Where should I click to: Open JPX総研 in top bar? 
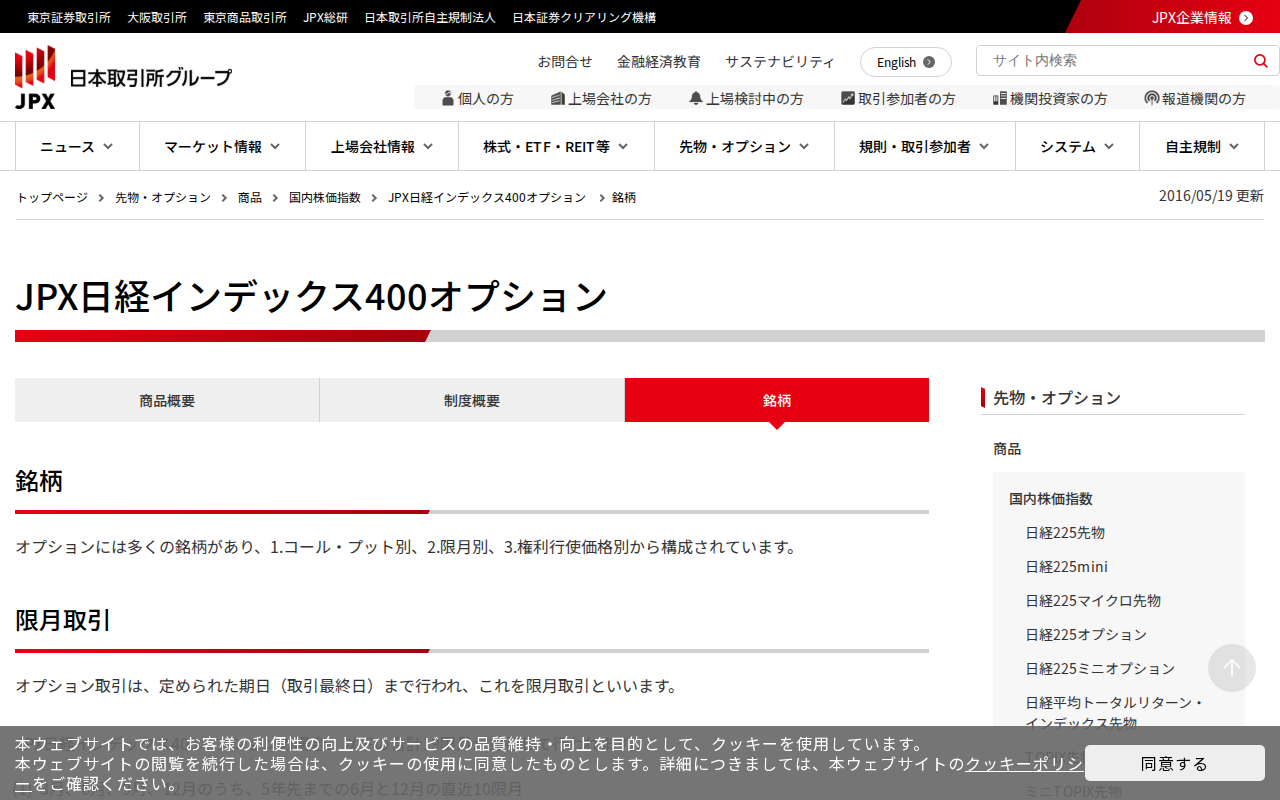326,17
